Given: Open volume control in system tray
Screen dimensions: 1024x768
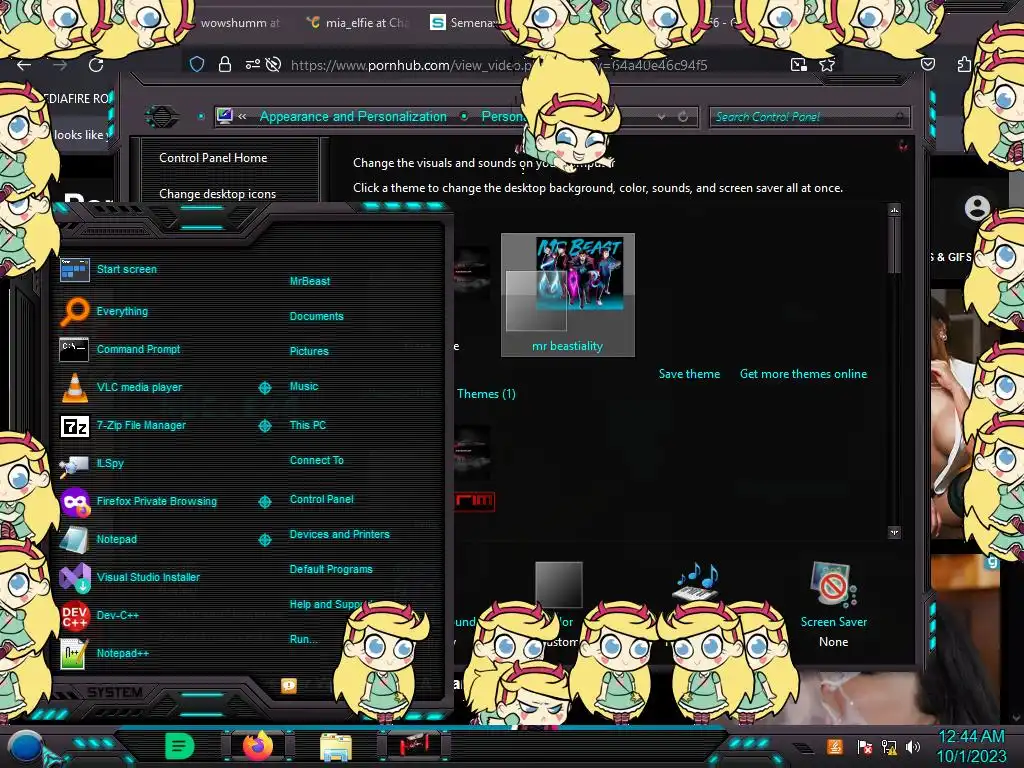Looking at the screenshot, I should click(x=913, y=746).
